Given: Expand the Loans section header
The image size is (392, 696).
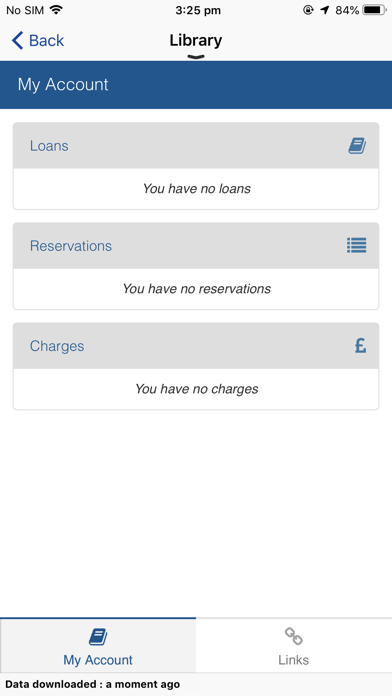Looking at the screenshot, I should 196,146.
